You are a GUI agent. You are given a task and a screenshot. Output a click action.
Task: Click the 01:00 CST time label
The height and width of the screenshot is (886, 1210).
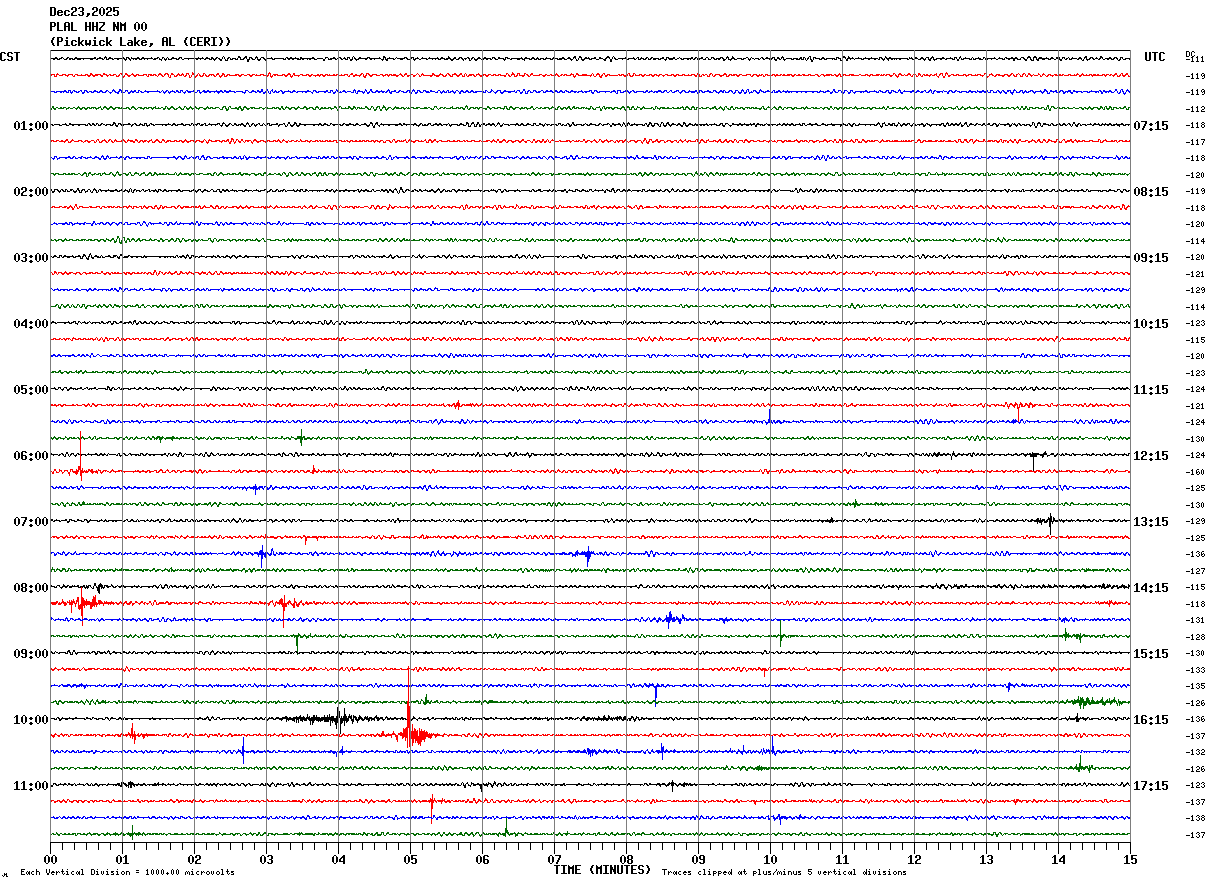tap(31, 126)
